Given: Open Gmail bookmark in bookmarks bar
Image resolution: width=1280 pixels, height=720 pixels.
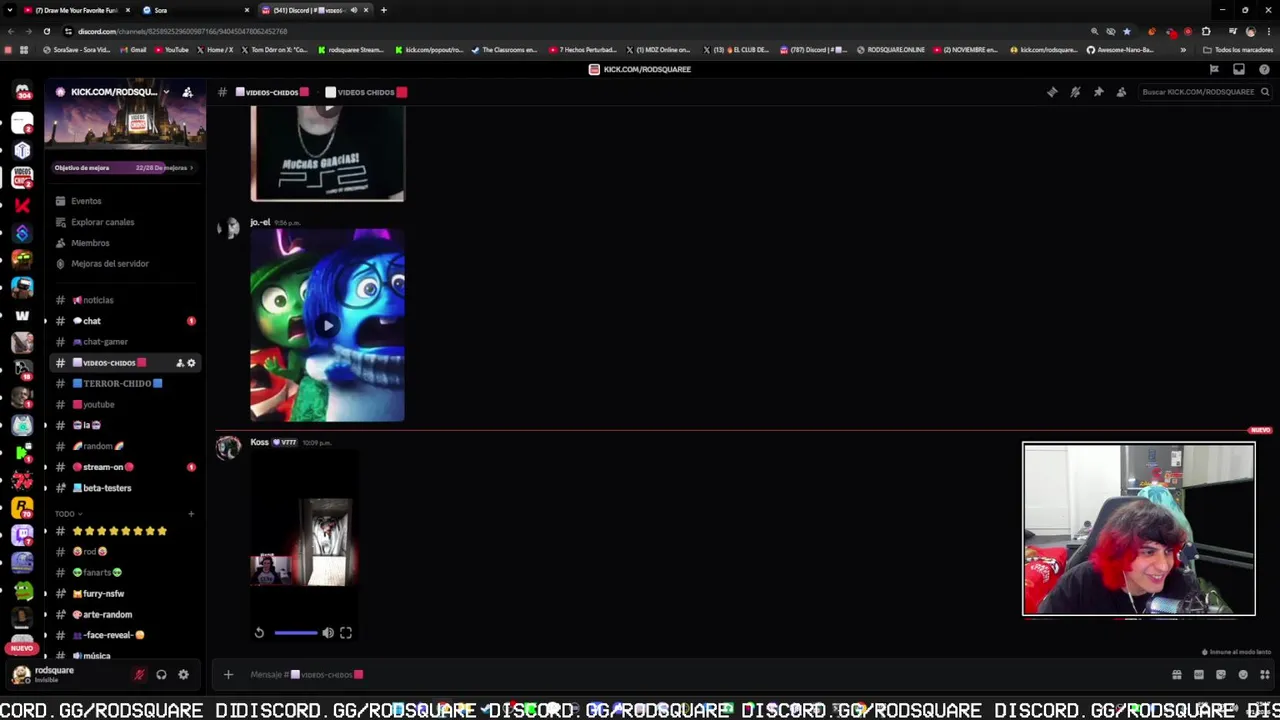Looking at the screenshot, I should tap(133, 50).
